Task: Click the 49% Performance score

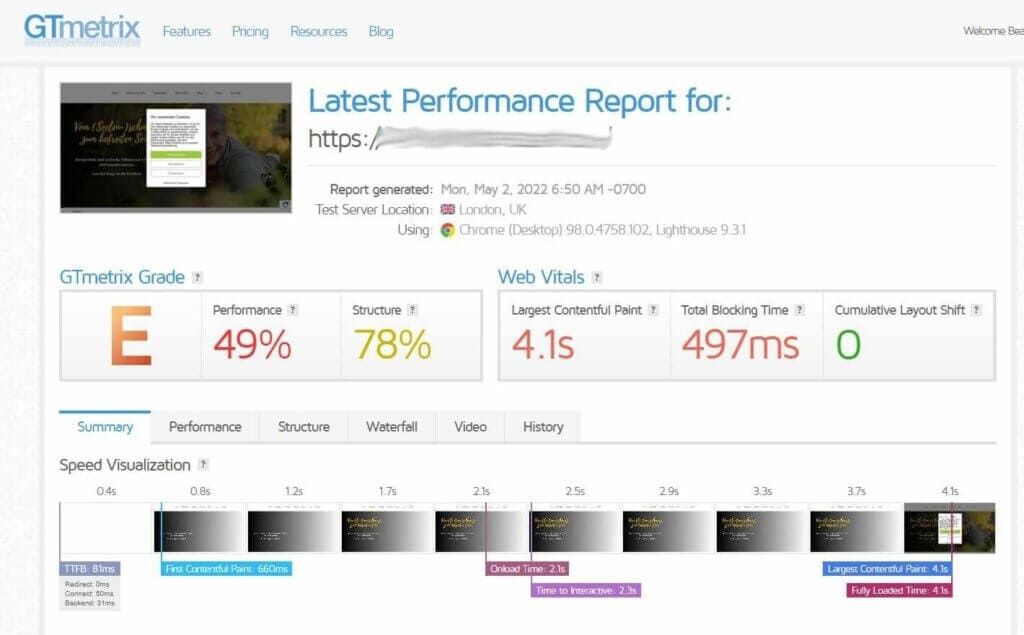Action: 252,344
